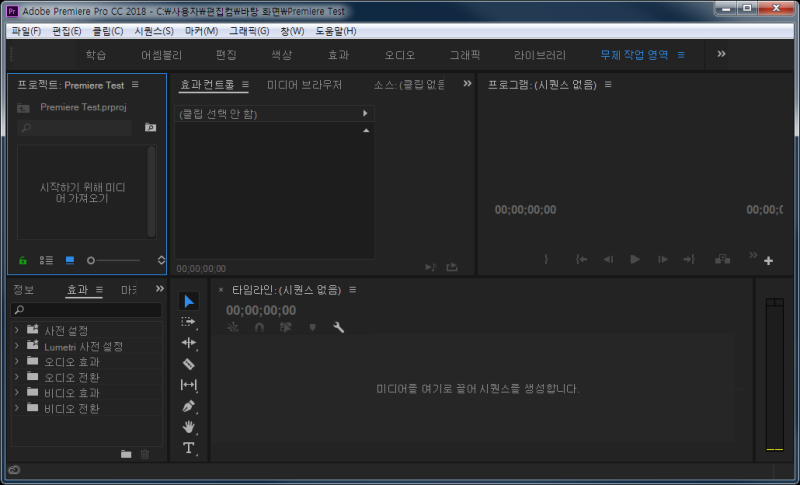Toggle project writable lock icon
This screenshot has width=800, height=485.
[22, 261]
